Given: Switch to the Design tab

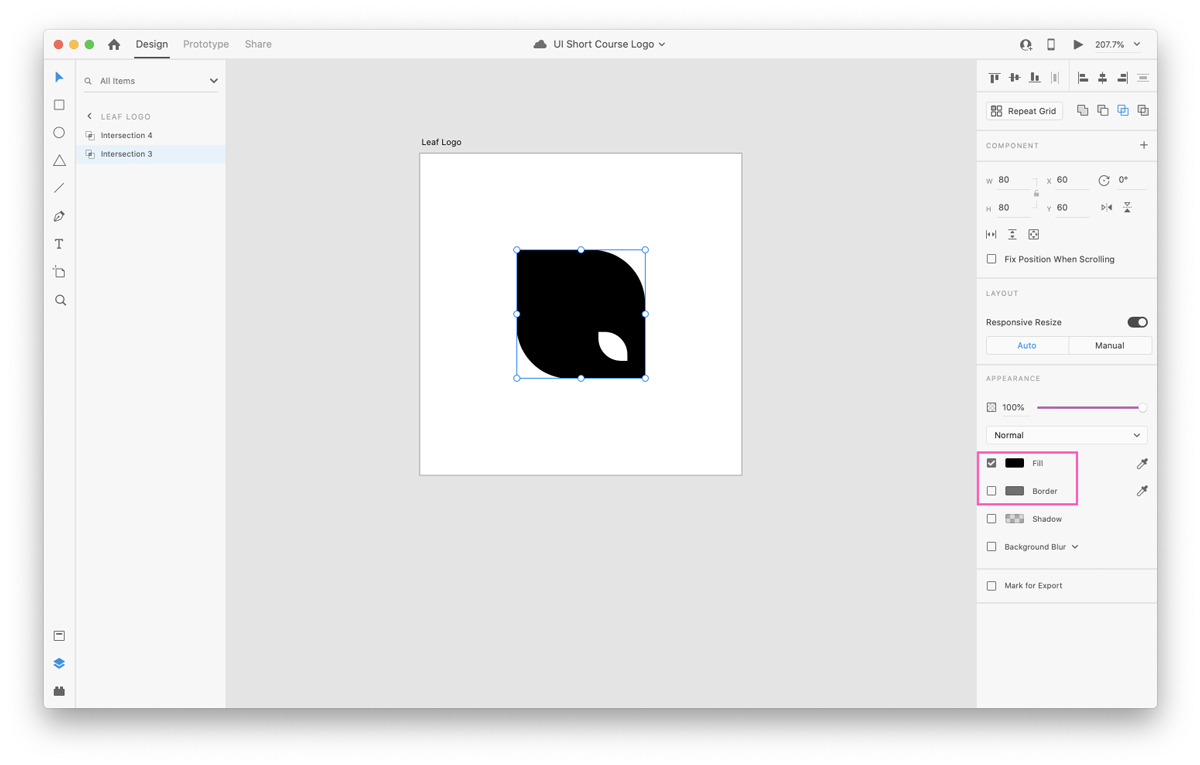Looking at the screenshot, I should tap(152, 44).
